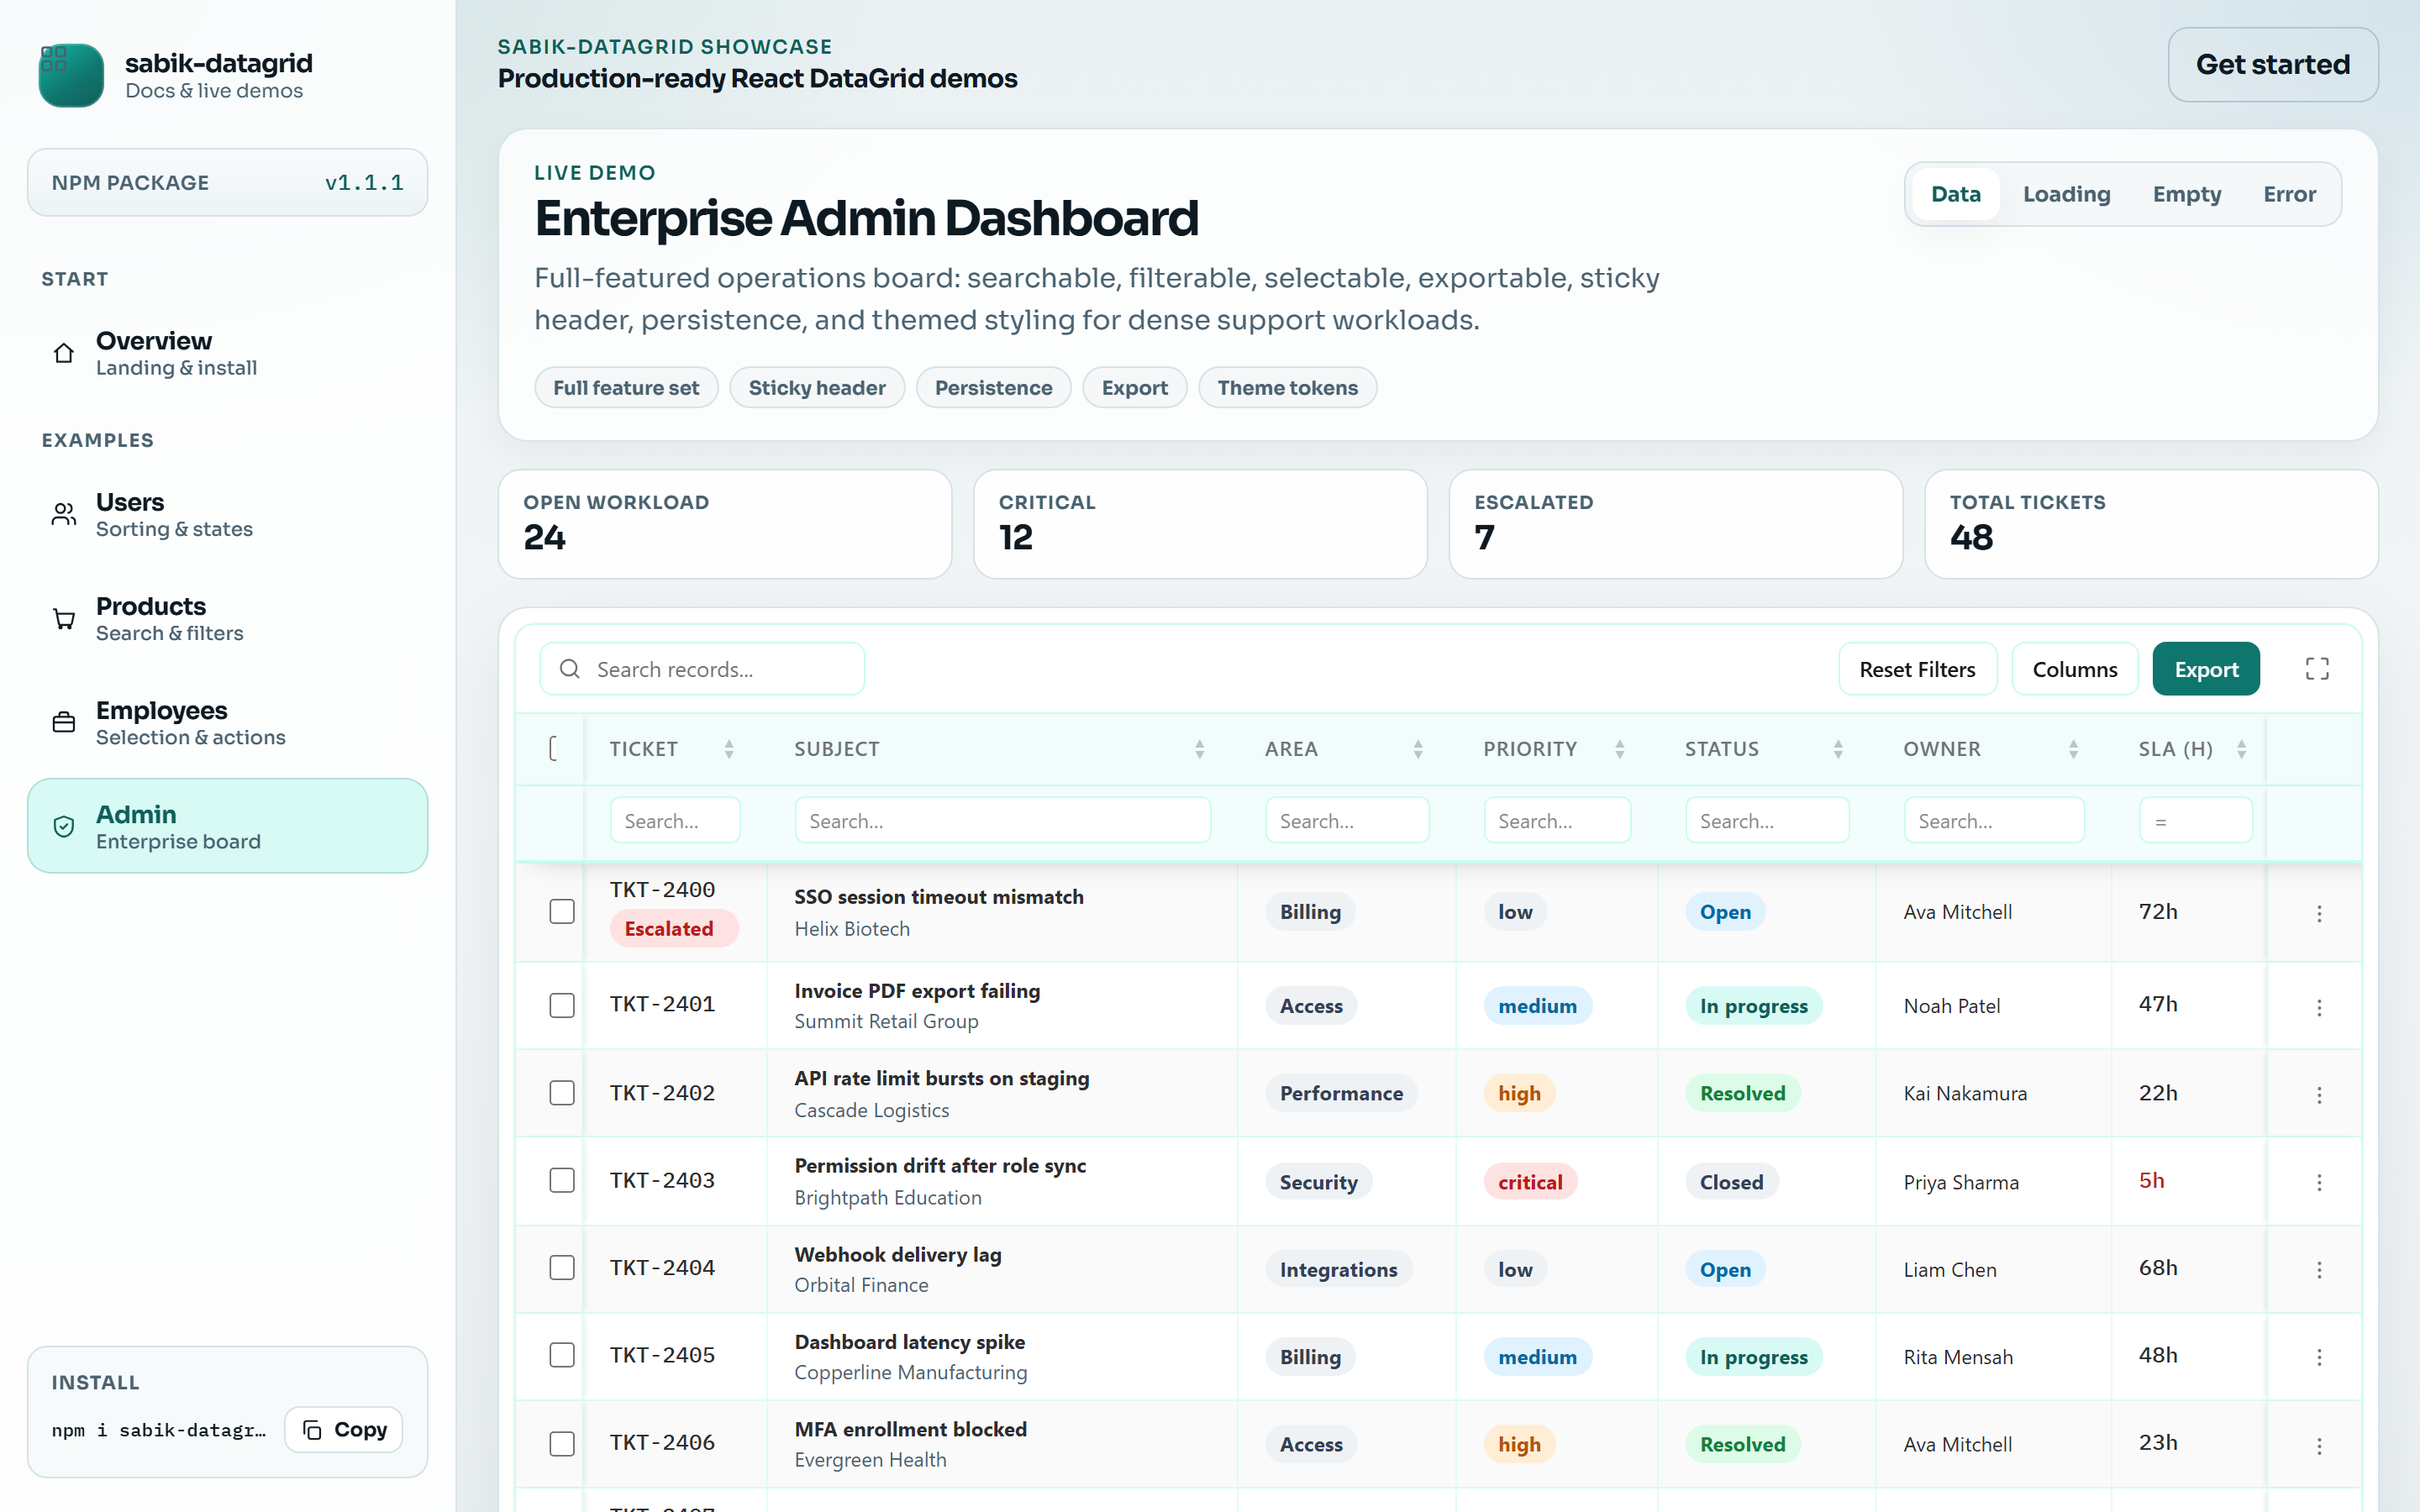The height and width of the screenshot is (1512, 2420).
Task: Open row actions for TKT-2401
Action: (x=2319, y=1007)
